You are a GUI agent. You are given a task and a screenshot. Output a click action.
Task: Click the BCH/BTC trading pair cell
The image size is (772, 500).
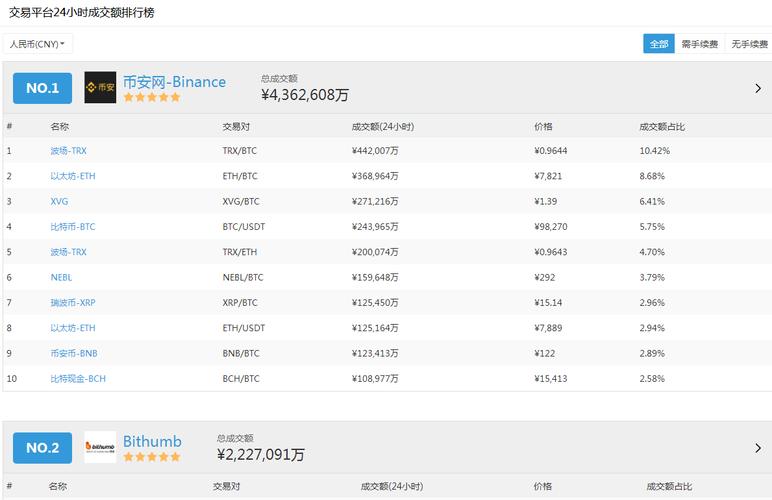(x=241, y=379)
